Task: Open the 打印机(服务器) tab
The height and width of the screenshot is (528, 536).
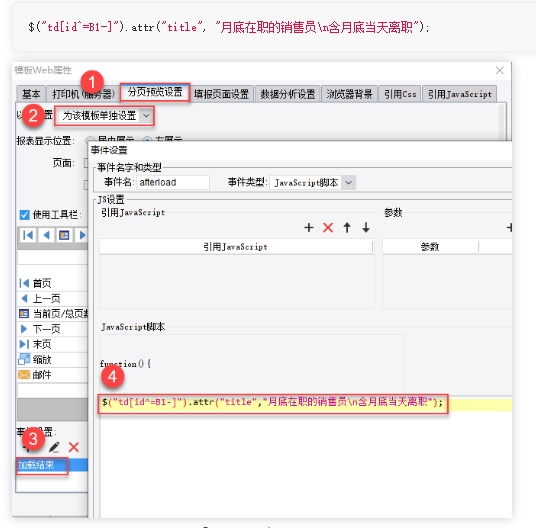Action: (83, 94)
